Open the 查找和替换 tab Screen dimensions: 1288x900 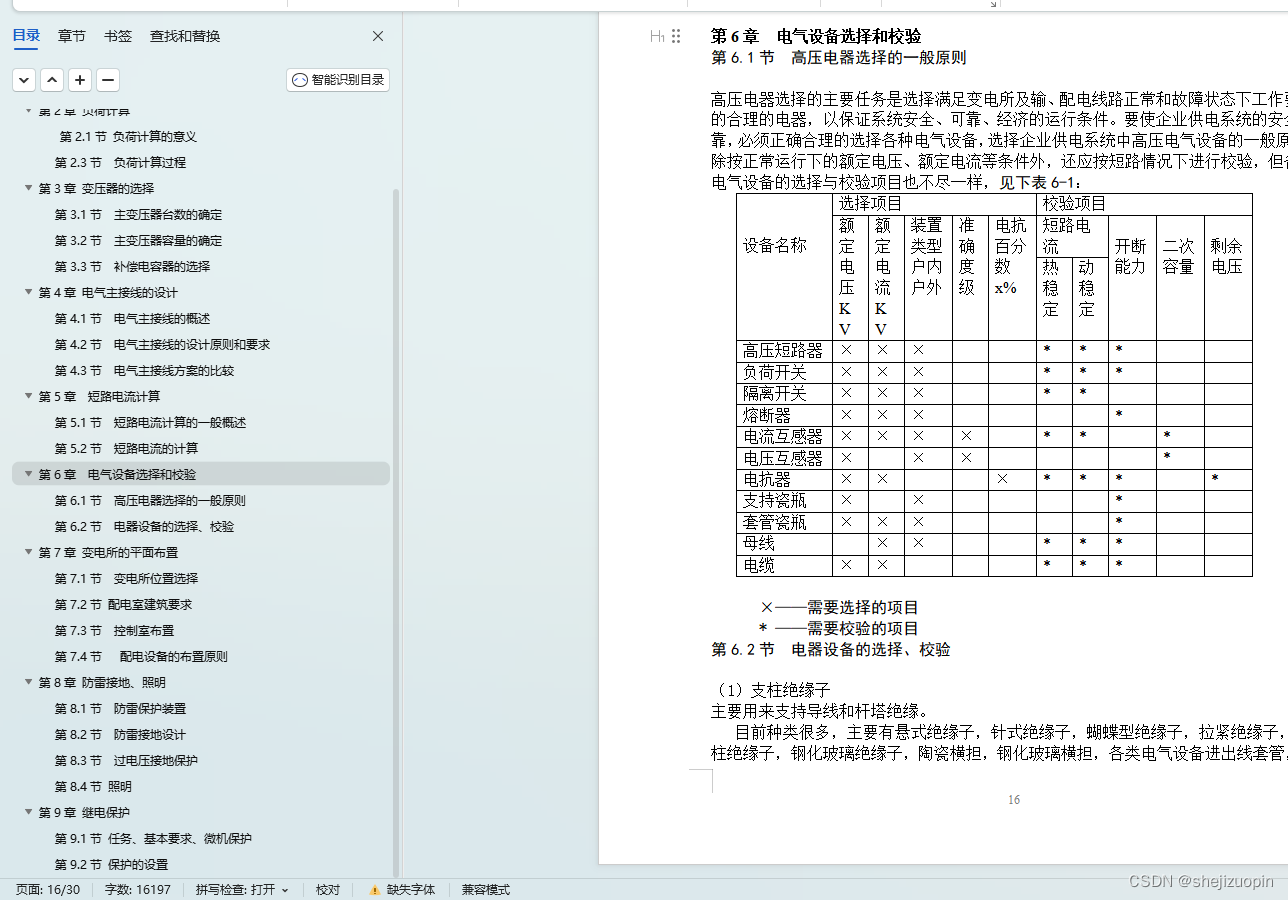(185, 36)
